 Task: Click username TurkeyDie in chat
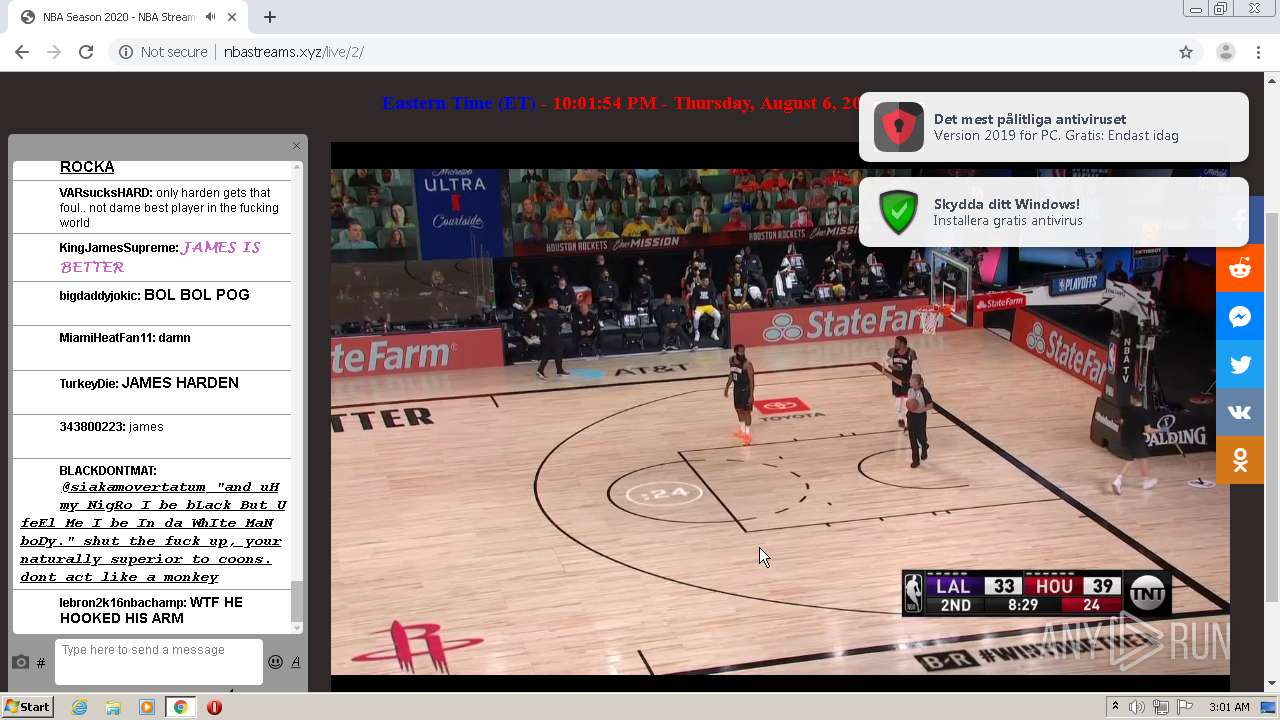click(88, 384)
